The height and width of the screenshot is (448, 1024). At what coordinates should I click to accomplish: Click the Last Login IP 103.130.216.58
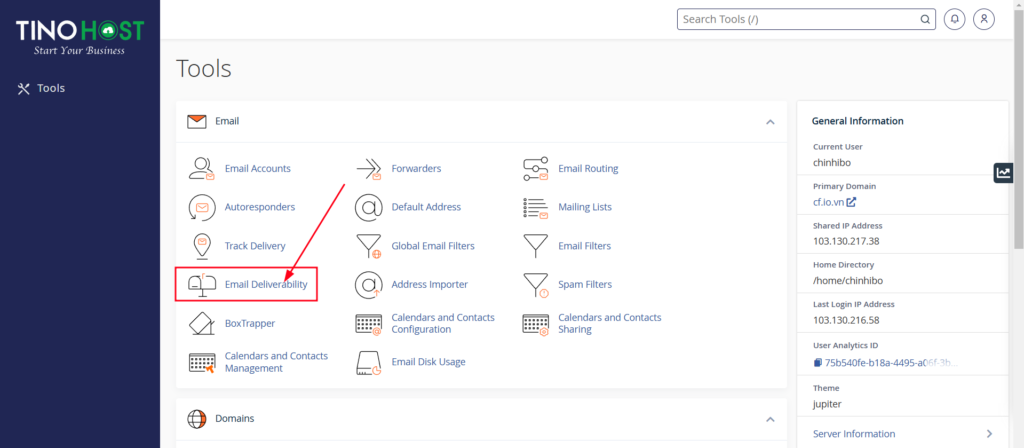(x=846, y=321)
